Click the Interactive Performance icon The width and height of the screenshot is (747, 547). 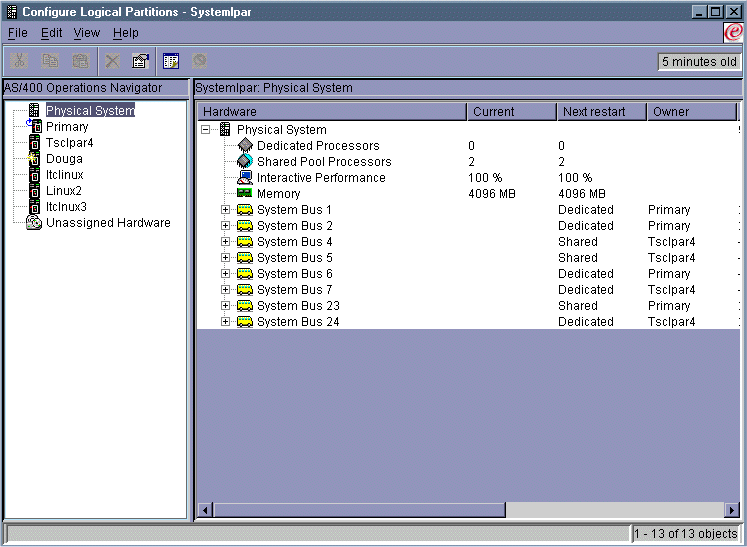245,177
